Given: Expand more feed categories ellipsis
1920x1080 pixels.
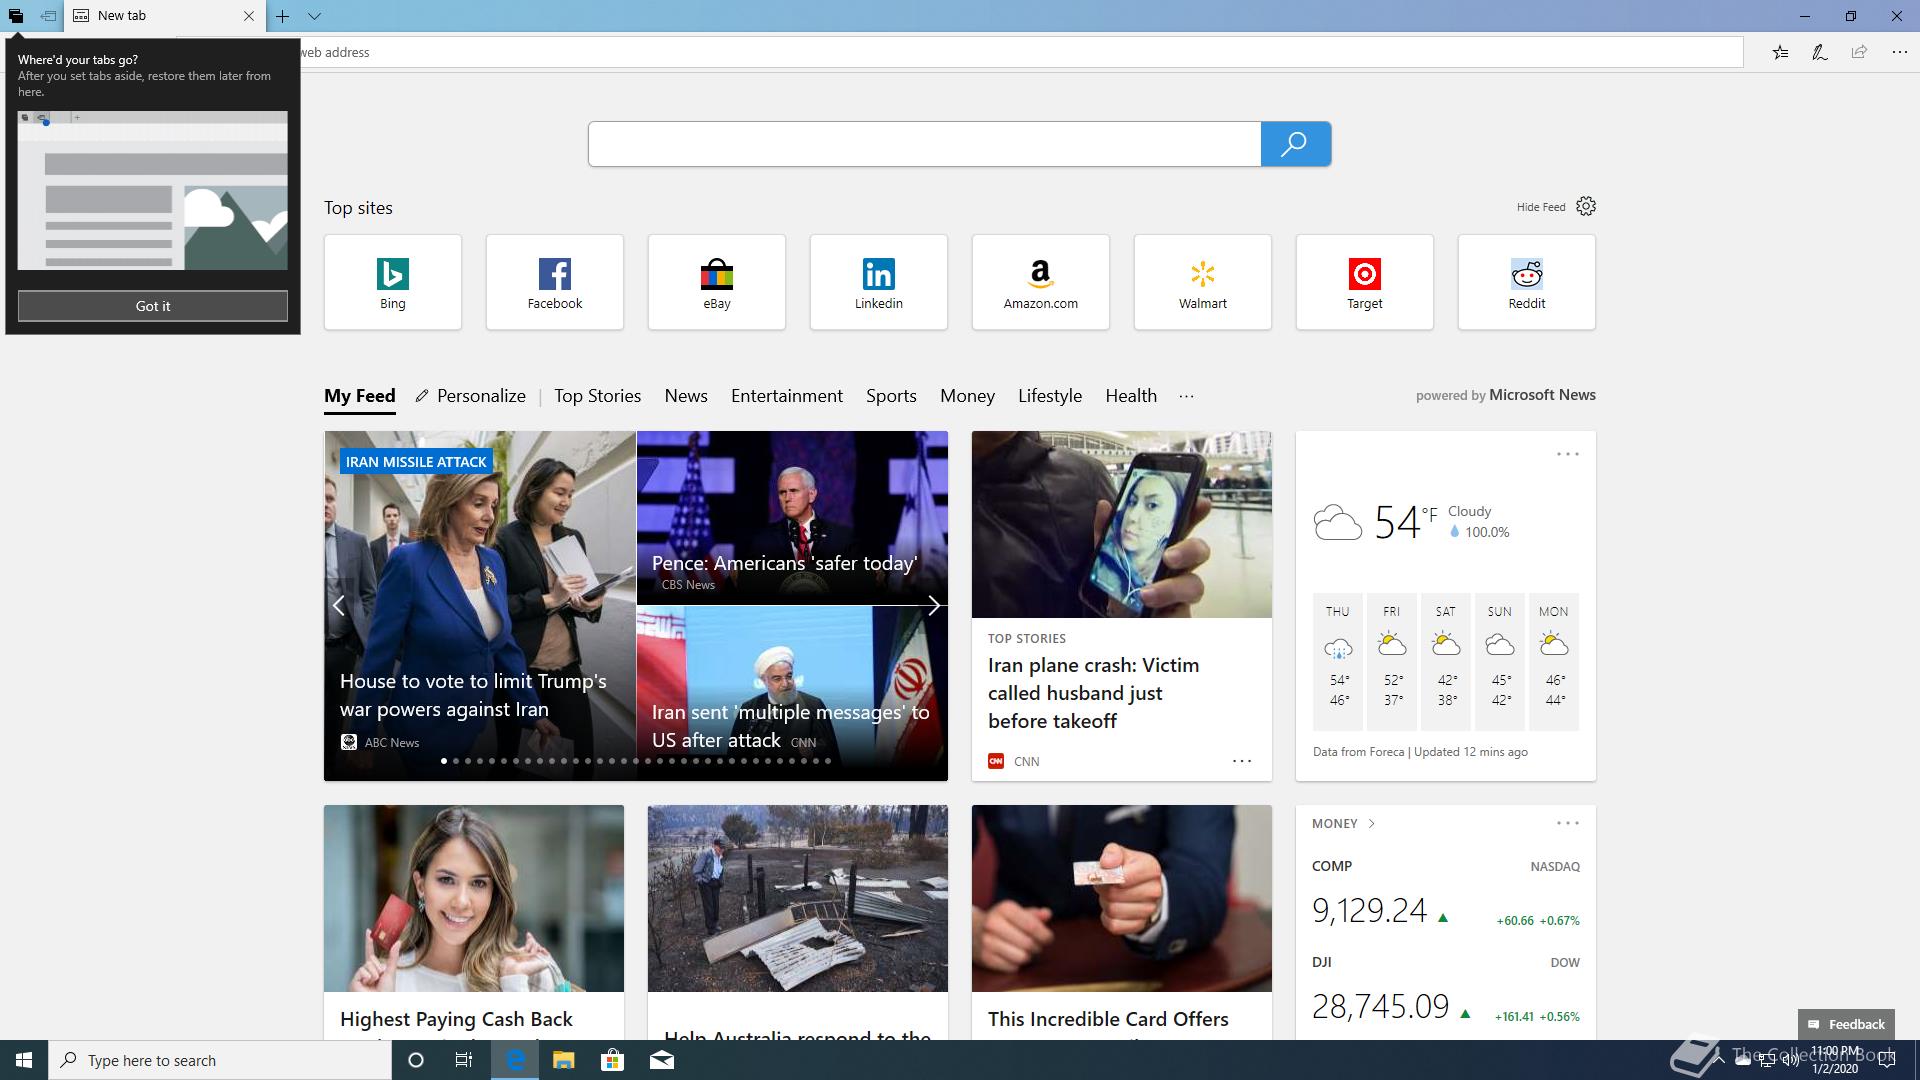Looking at the screenshot, I should (1186, 396).
